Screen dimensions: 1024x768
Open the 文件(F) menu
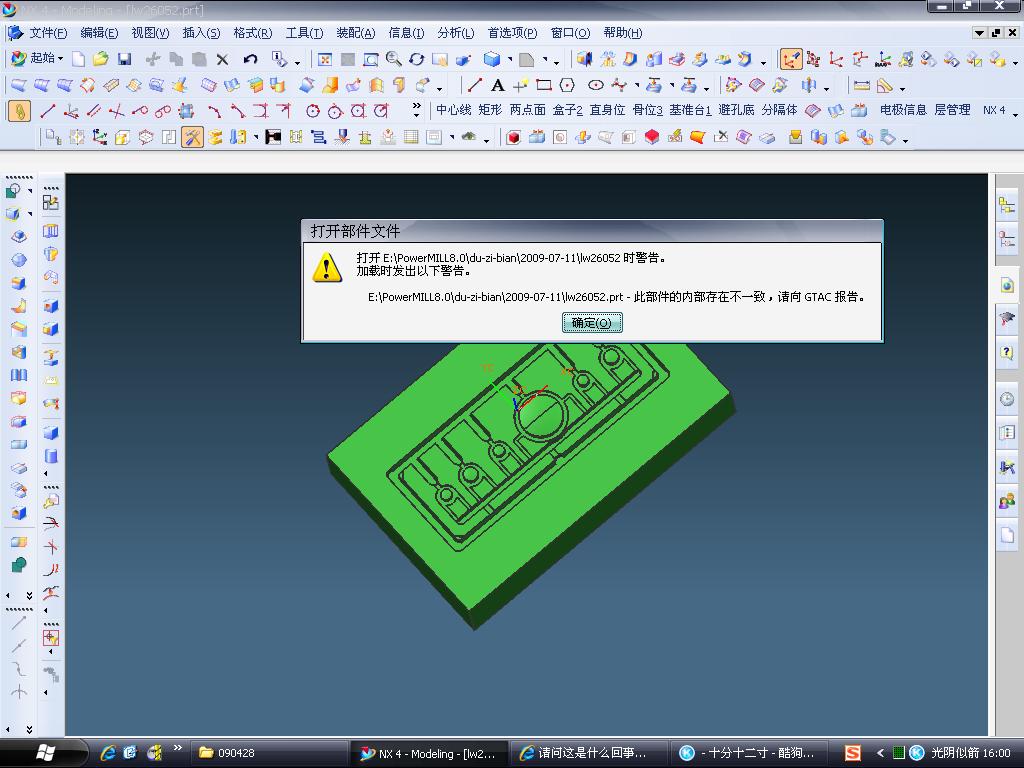point(47,33)
